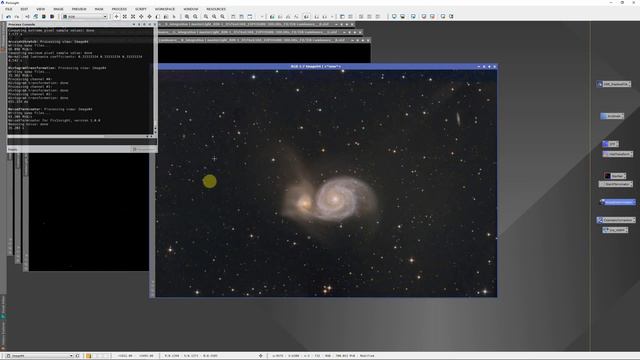Shade the RGB galaxy image window
Screen dimensions: 640x360
[479, 66]
